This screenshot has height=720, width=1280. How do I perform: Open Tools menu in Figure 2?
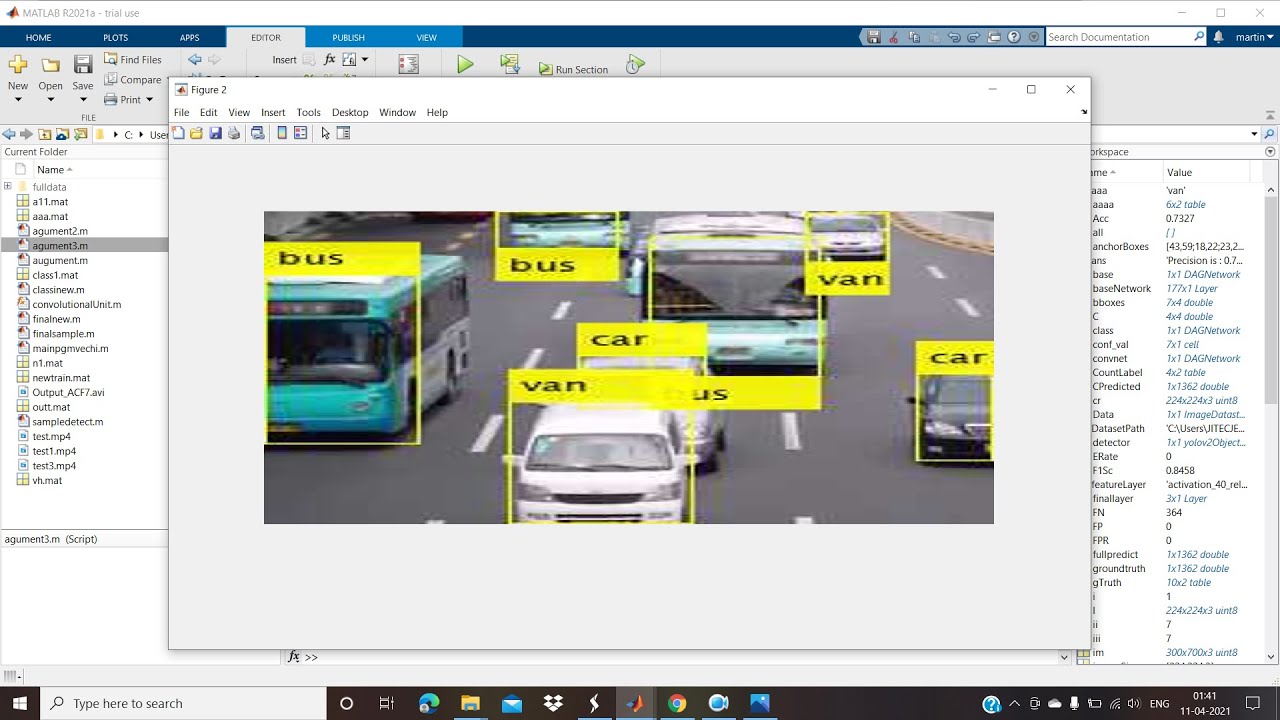pyautogui.click(x=308, y=112)
